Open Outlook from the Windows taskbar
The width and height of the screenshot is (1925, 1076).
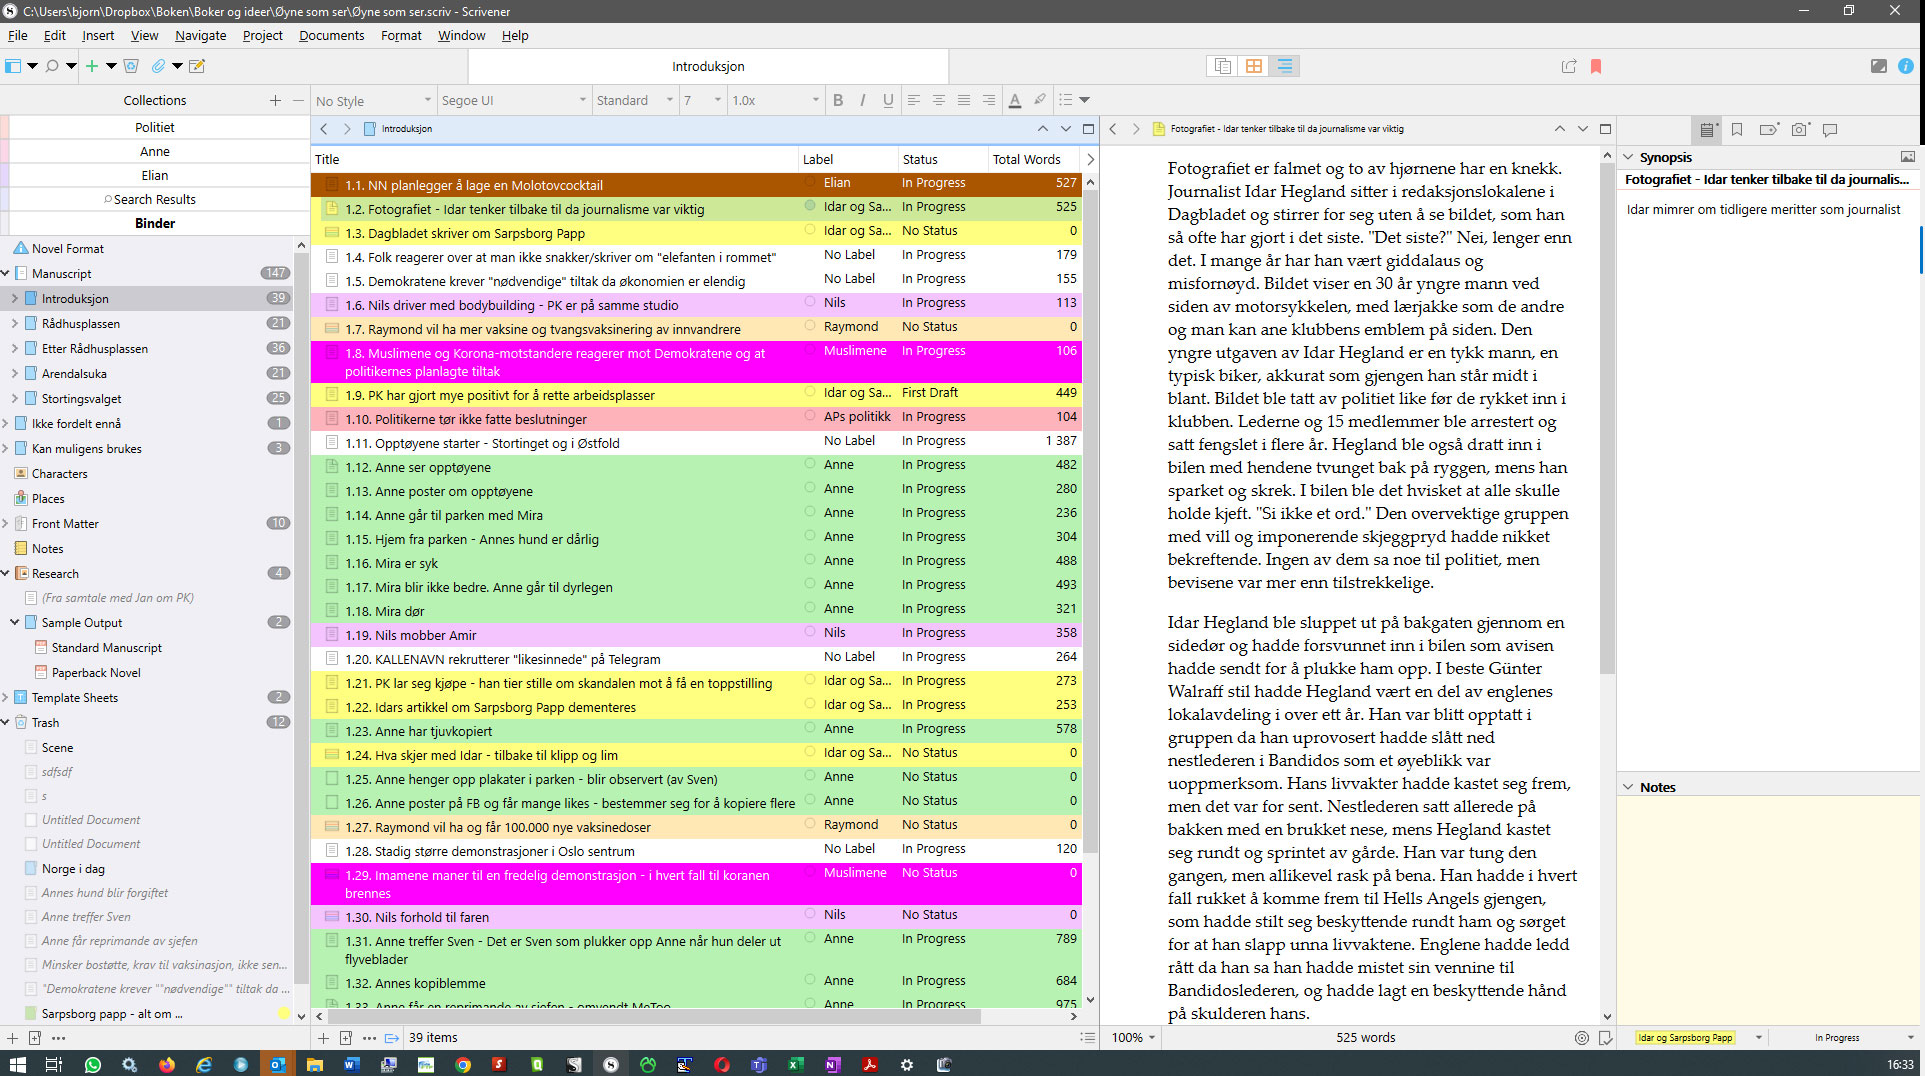(x=277, y=1064)
